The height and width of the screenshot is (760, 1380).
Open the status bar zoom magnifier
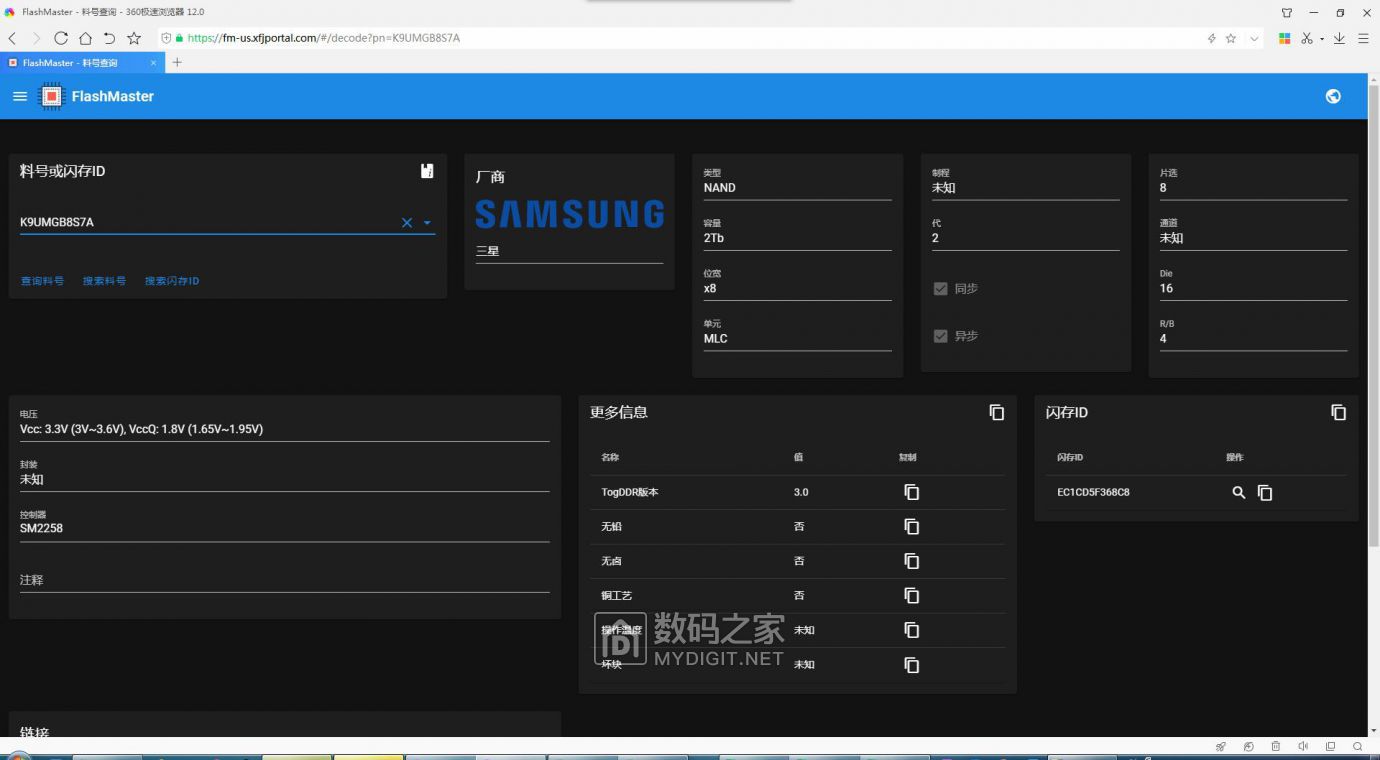pyautogui.click(x=1358, y=747)
